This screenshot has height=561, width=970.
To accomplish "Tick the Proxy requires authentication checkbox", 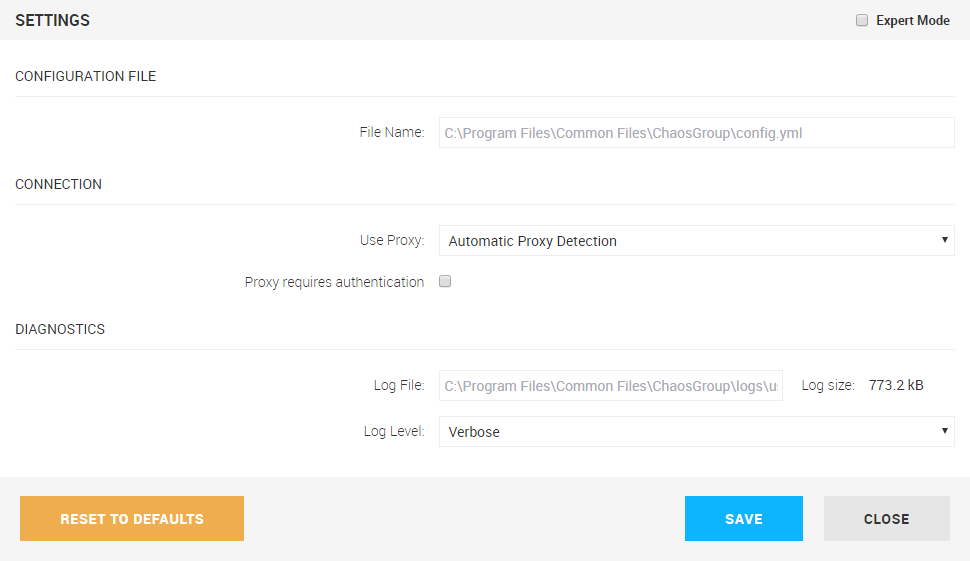I will 446,282.
